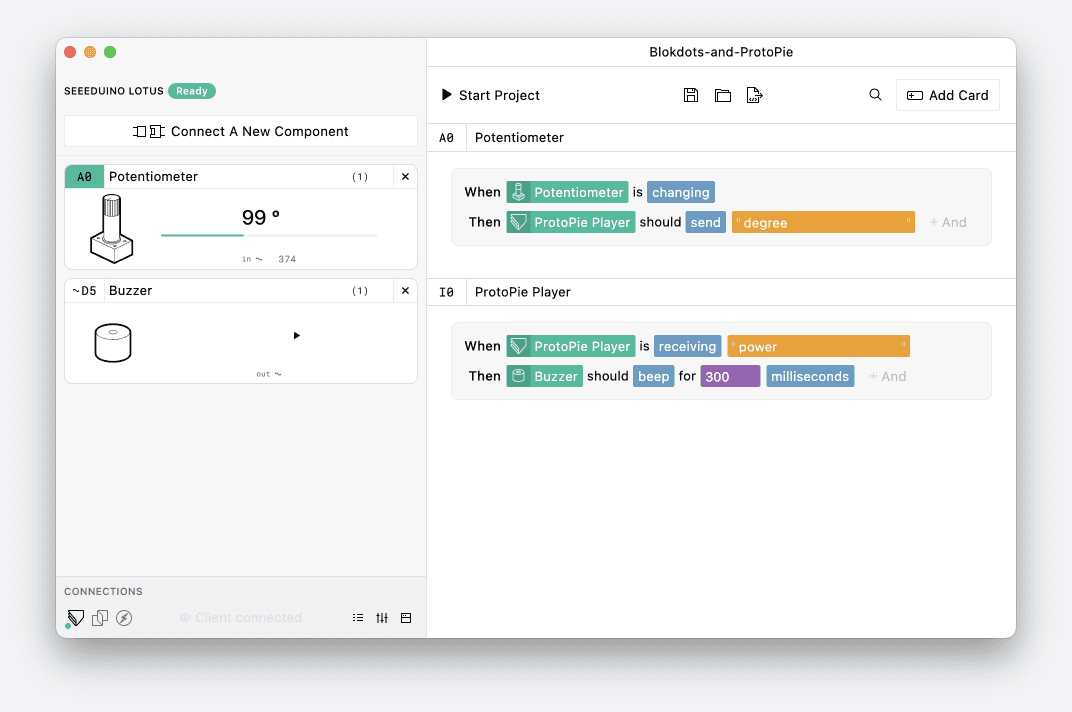Image resolution: width=1072 pixels, height=712 pixels.
Task: Remove the Buzzer component
Action: pyautogui.click(x=405, y=291)
